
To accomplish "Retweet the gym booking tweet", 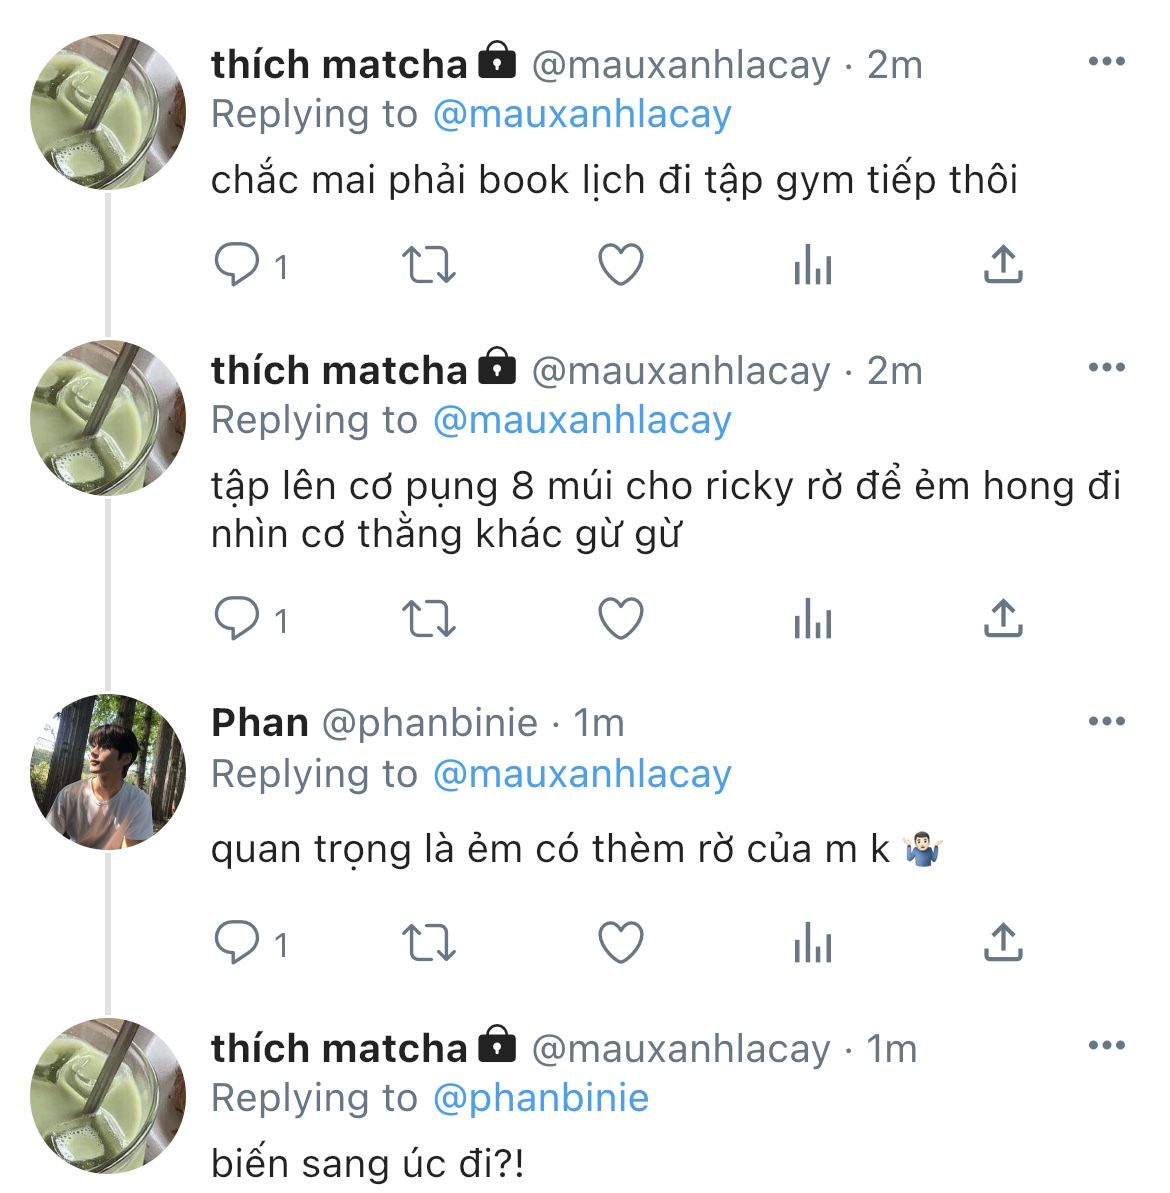I will 428,265.
